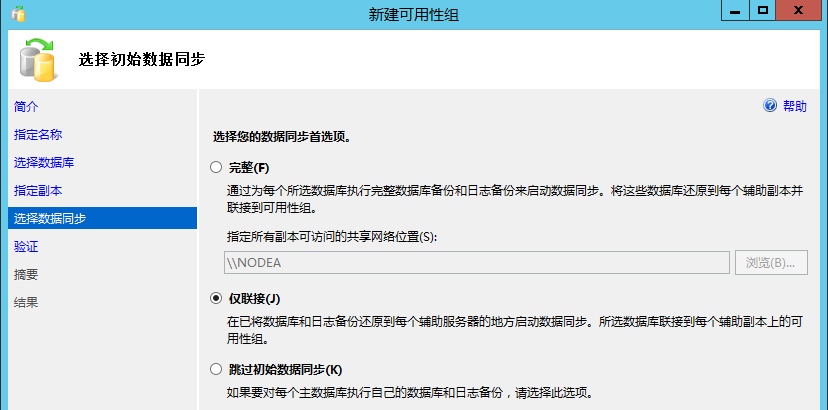Close the 新建可用性组 window

[x=799, y=11]
